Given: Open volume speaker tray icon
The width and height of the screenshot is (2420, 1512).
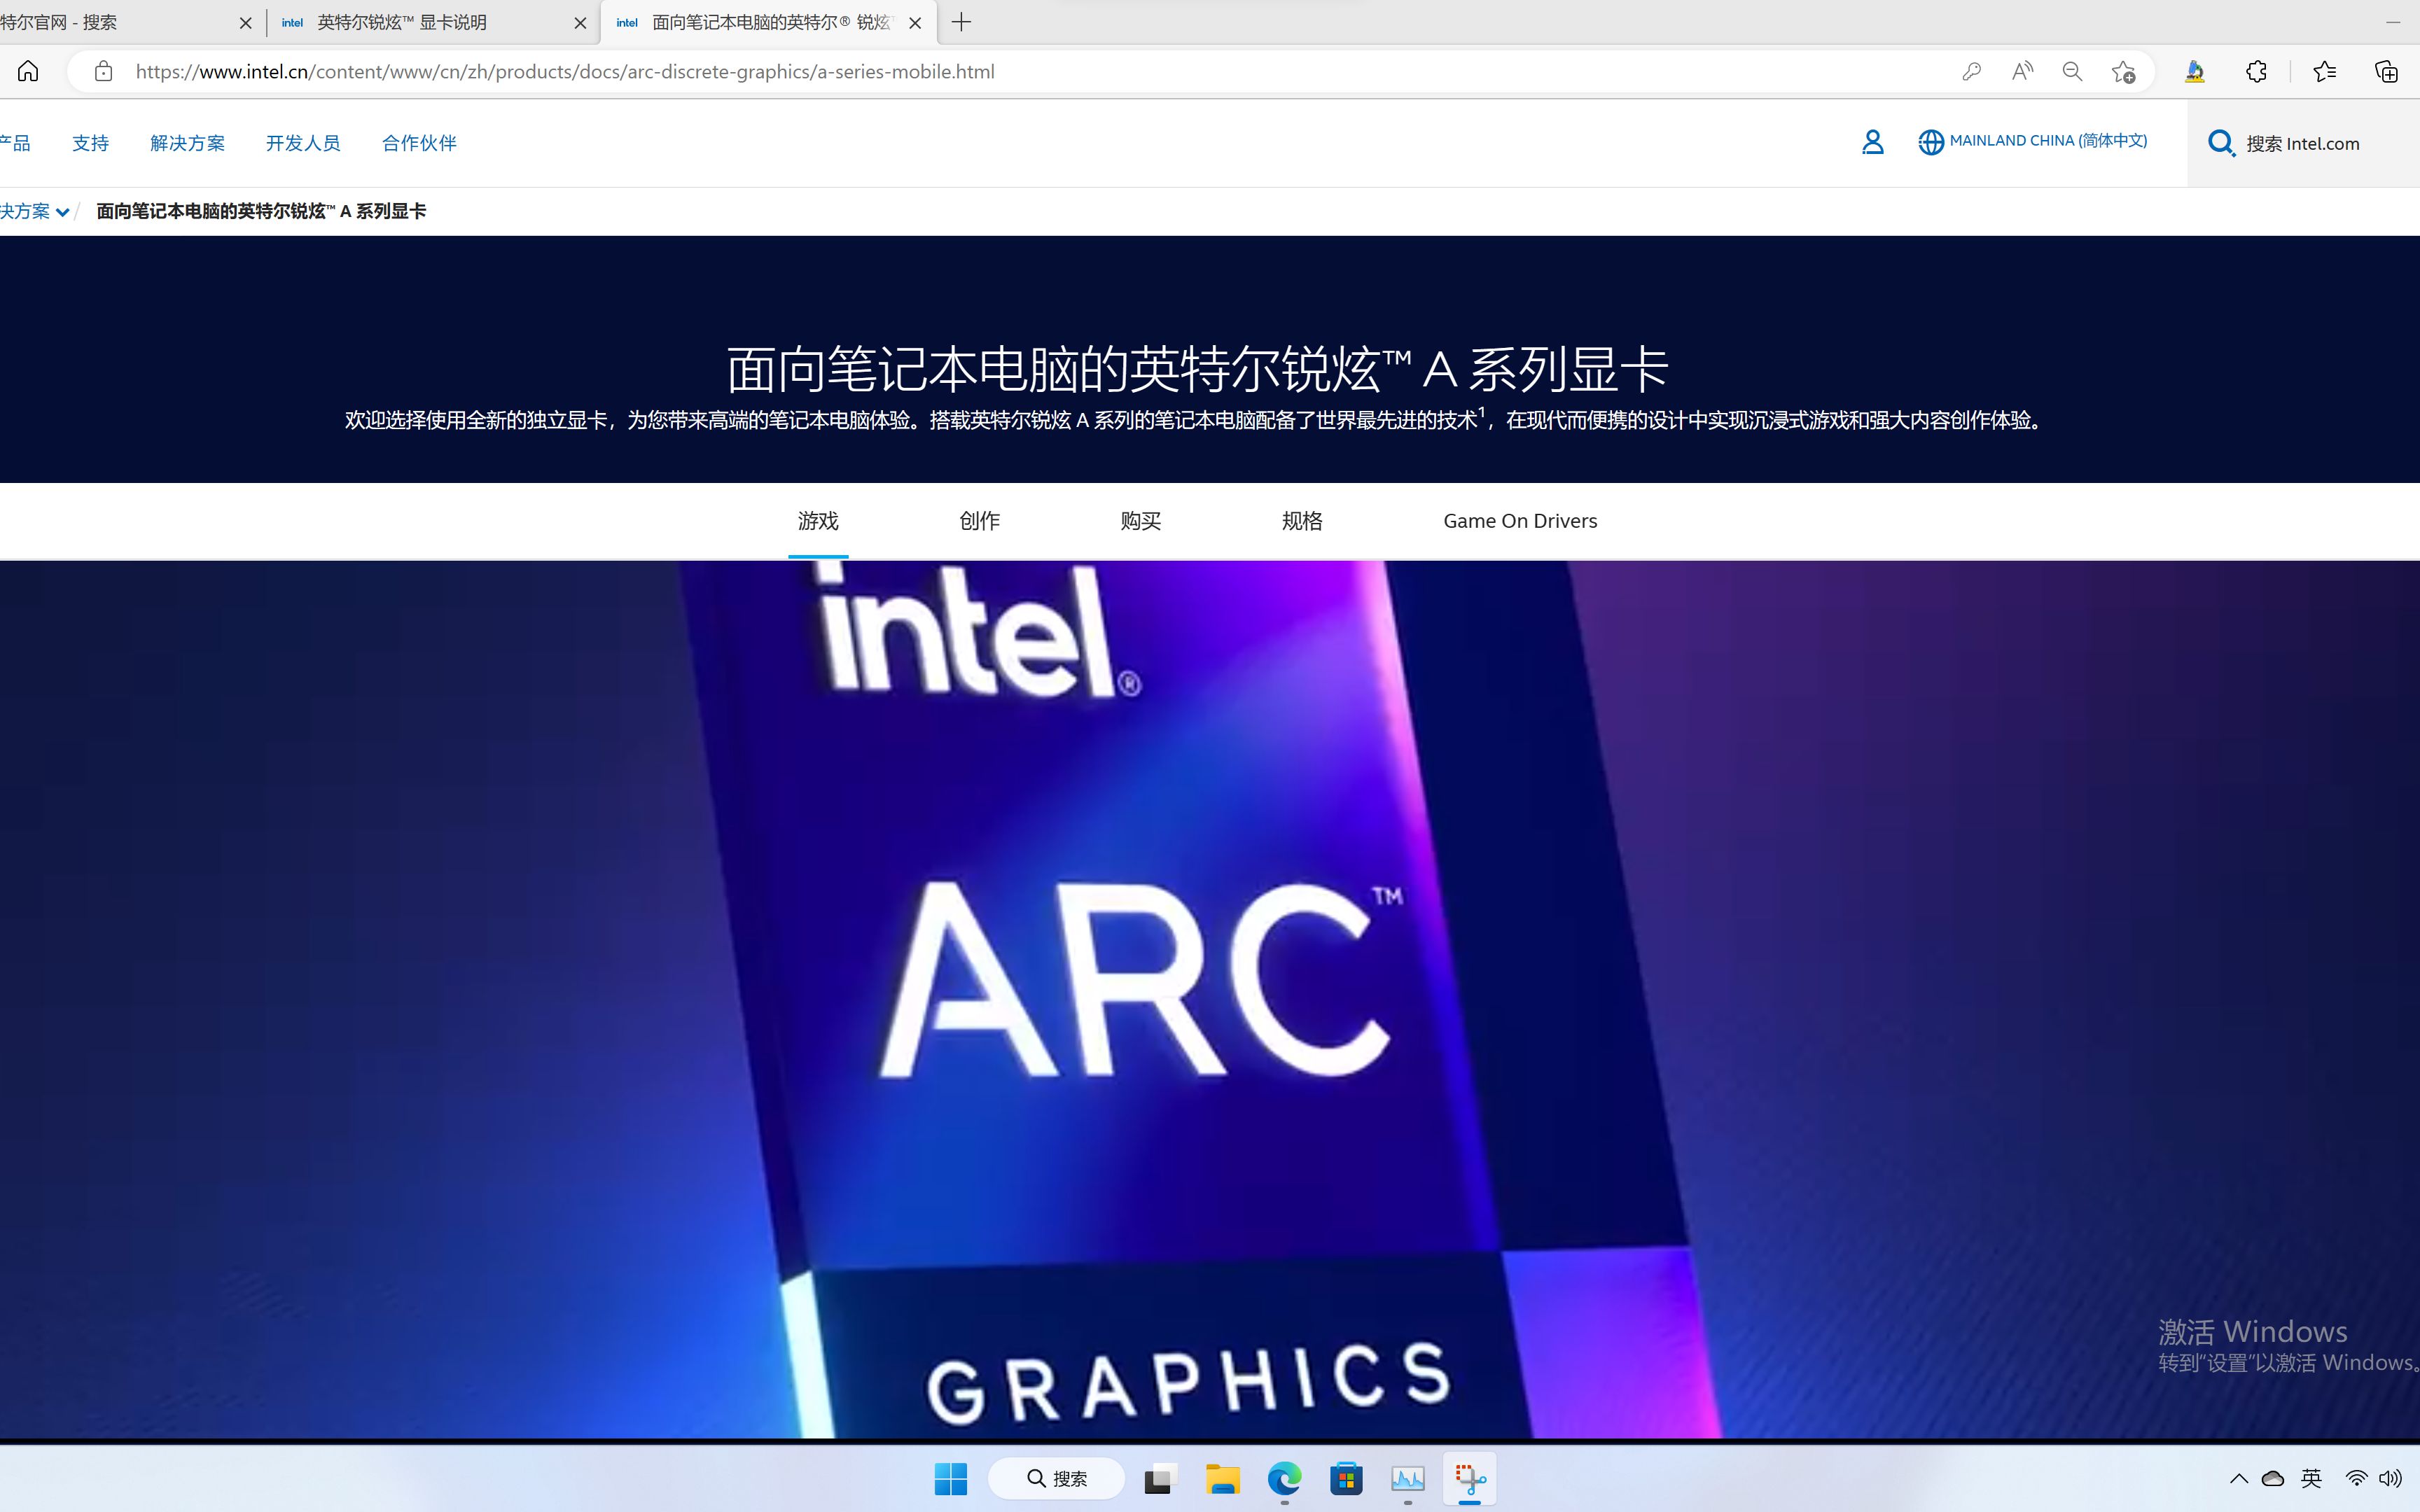Looking at the screenshot, I should tap(2390, 1478).
